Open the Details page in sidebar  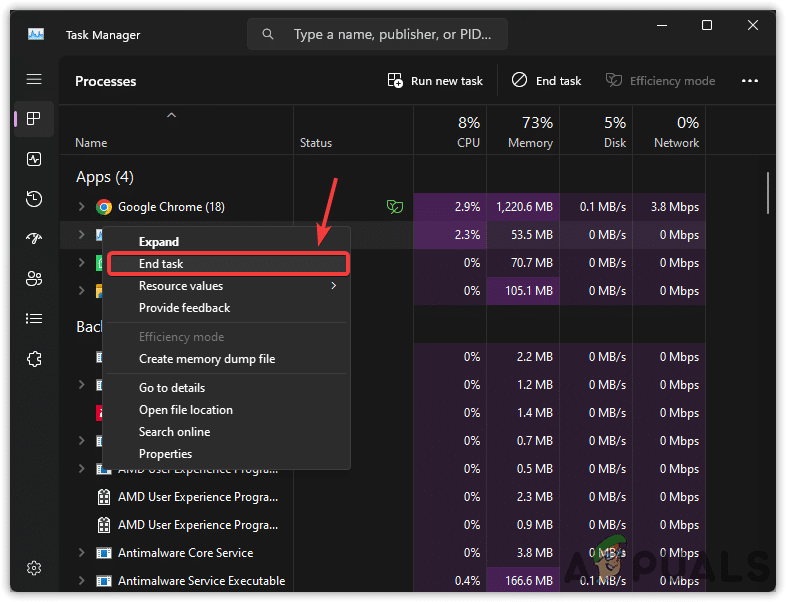coord(34,318)
